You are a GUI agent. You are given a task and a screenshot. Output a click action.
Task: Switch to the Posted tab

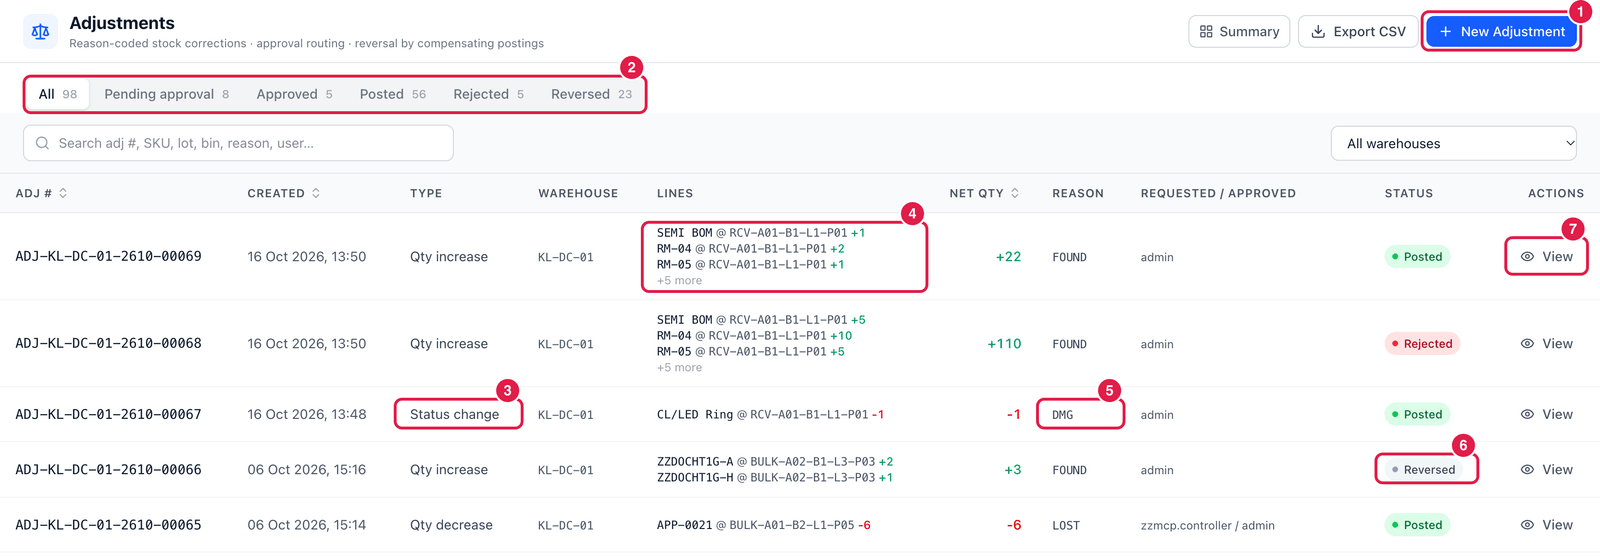point(392,94)
